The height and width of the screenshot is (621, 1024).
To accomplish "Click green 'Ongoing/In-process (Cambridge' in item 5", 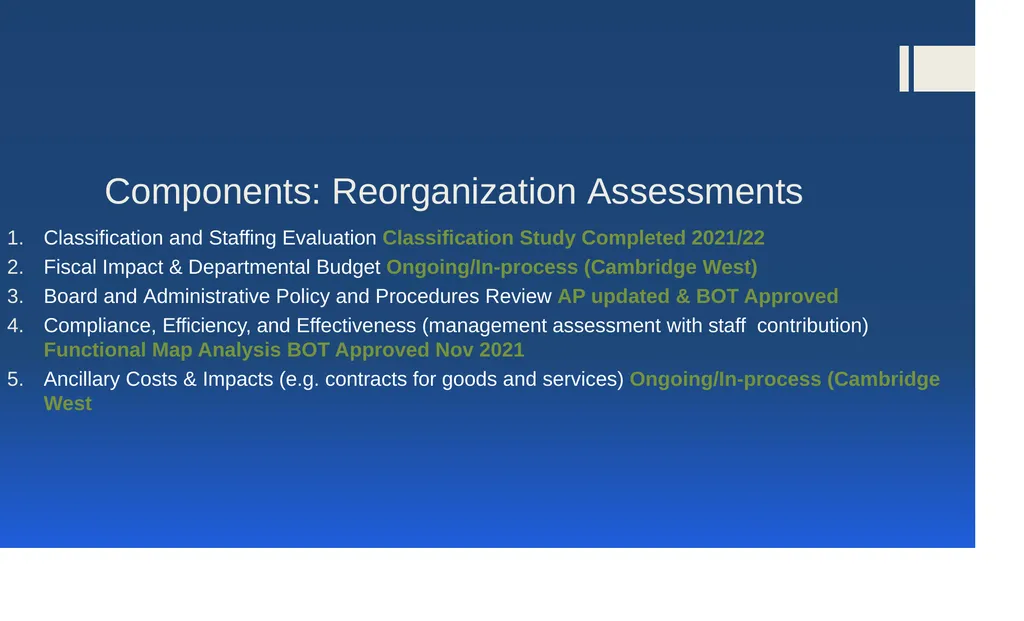I will [x=785, y=379].
